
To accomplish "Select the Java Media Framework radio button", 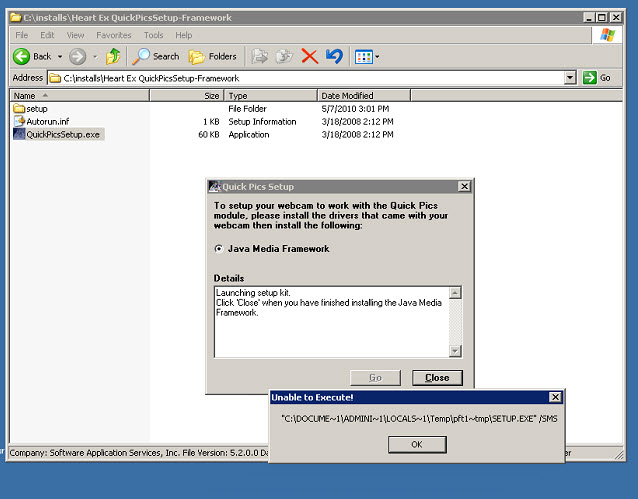I will (219, 249).
